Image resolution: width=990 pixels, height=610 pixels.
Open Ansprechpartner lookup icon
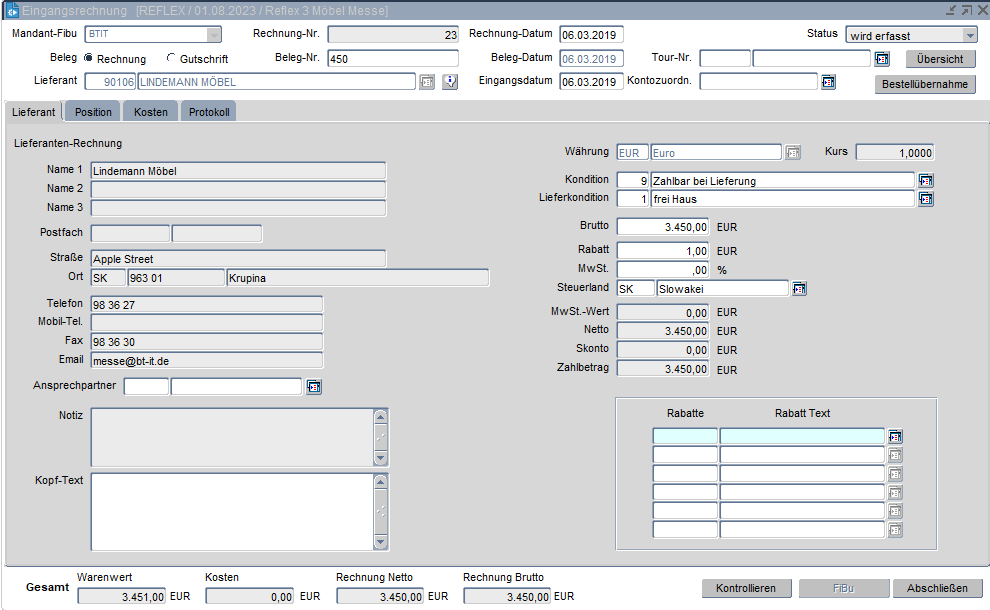pyautogui.click(x=314, y=387)
